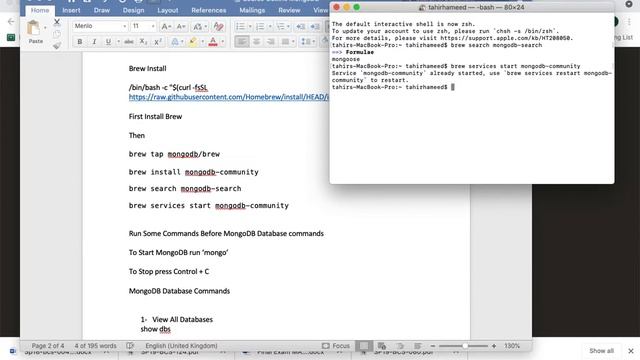Open the Mailings ribbon tab
Screen dimensions: 640x360
(252, 10)
